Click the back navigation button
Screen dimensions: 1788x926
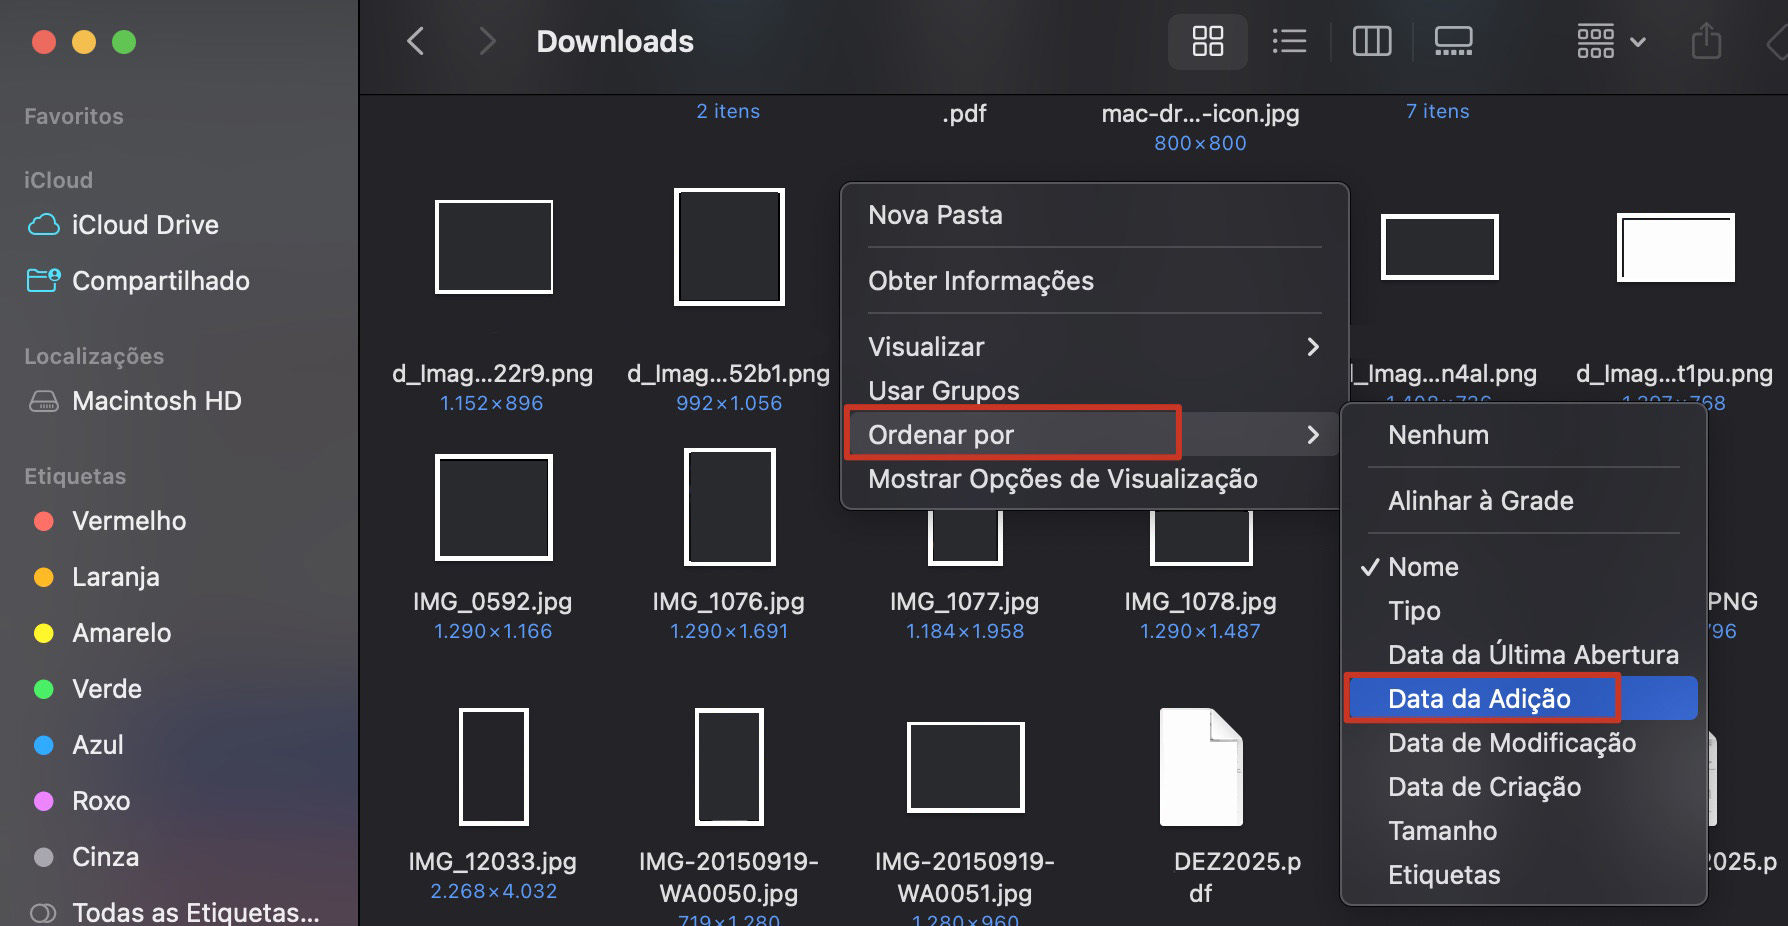[415, 41]
